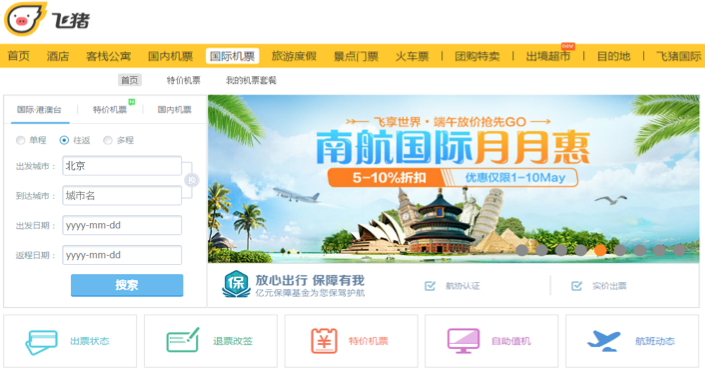Viewport: 705px width, 374px height.
Task: Open the 自助值机 monitor icon
Action: (463, 341)
